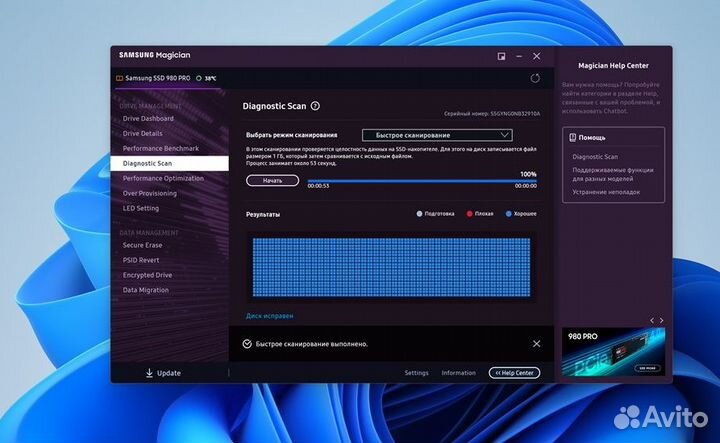Select Diagnostic Scan in sidebar

[169, 163]
